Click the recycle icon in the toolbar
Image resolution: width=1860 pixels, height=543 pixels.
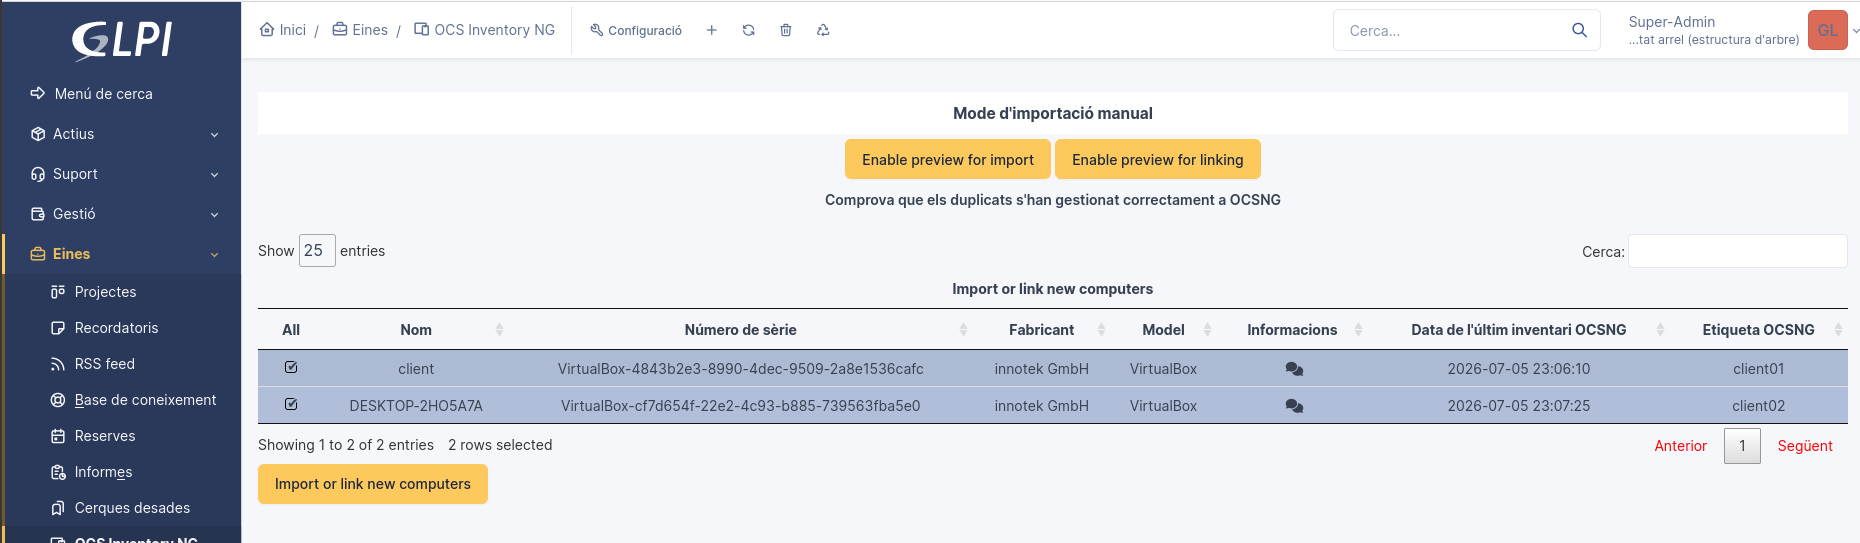pos(823,30)
